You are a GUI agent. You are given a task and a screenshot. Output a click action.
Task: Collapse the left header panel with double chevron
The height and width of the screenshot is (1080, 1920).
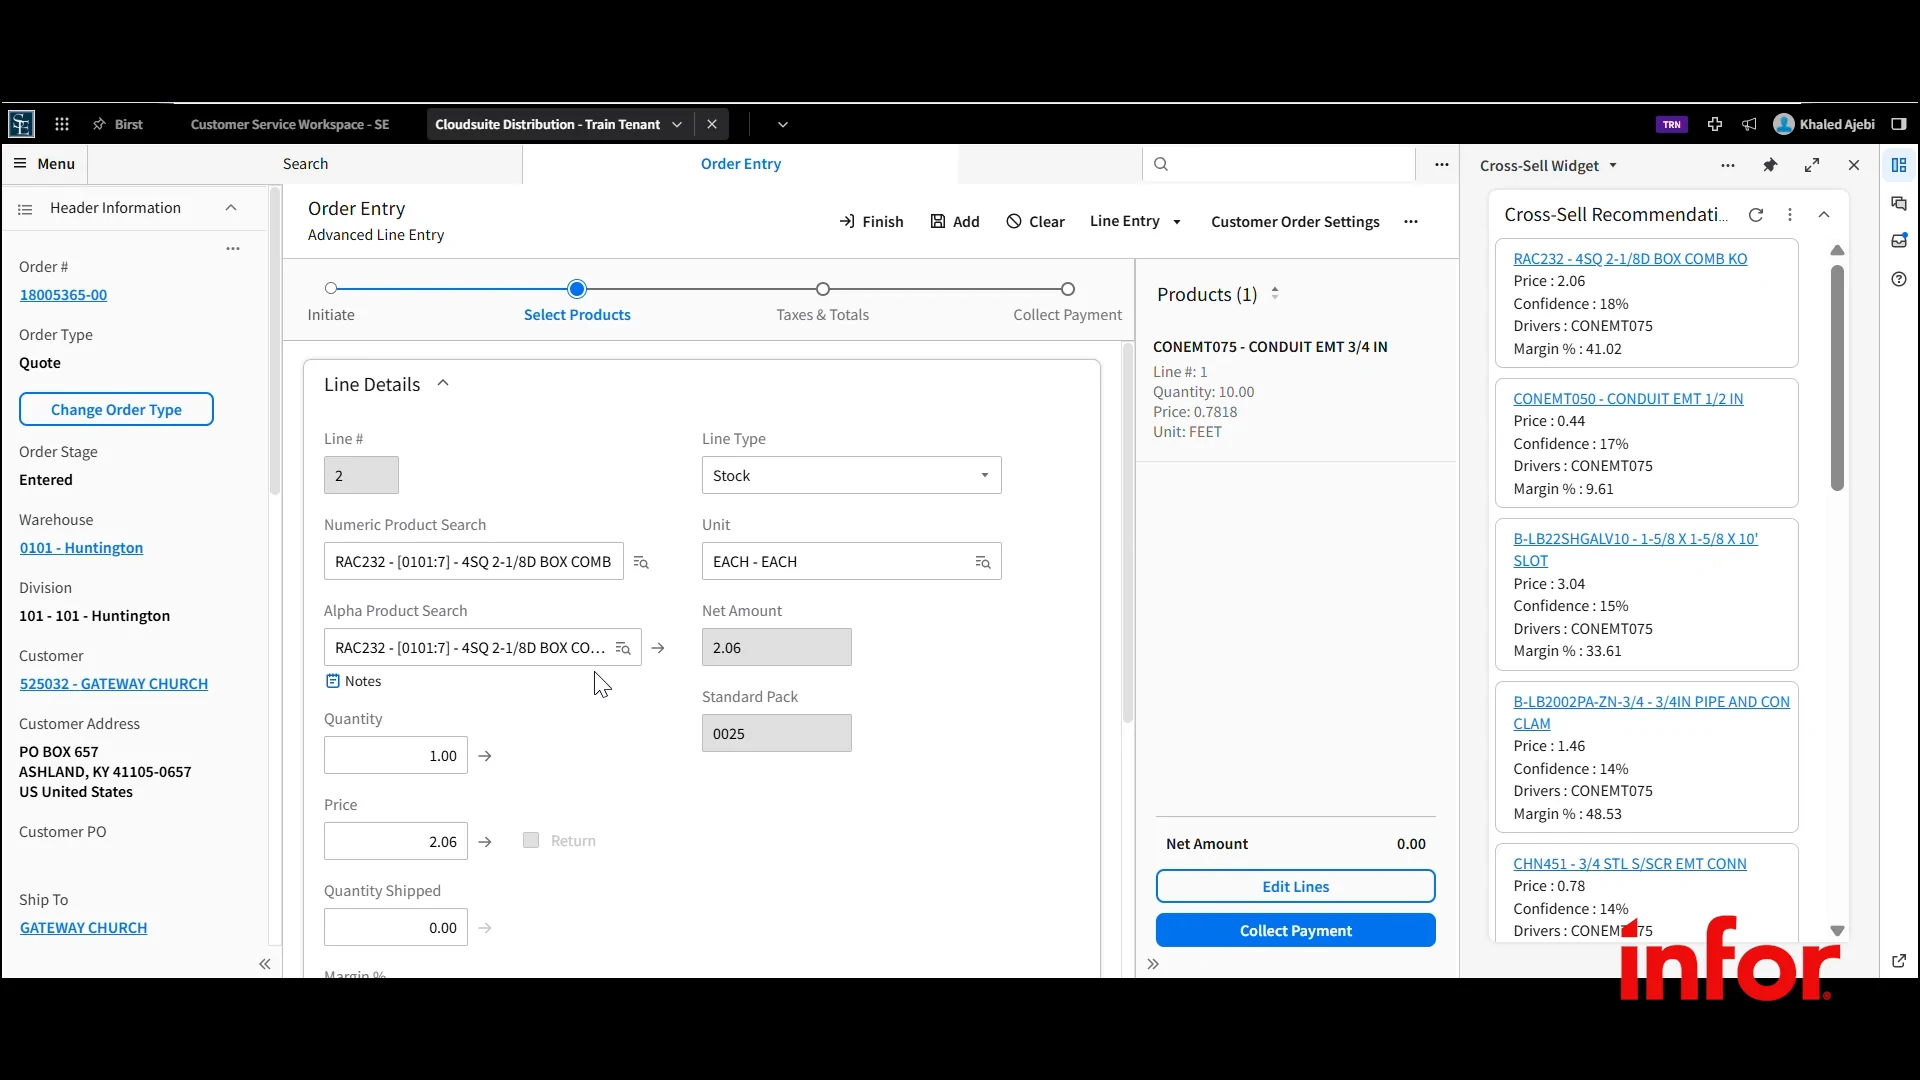[x=265, y=964]
